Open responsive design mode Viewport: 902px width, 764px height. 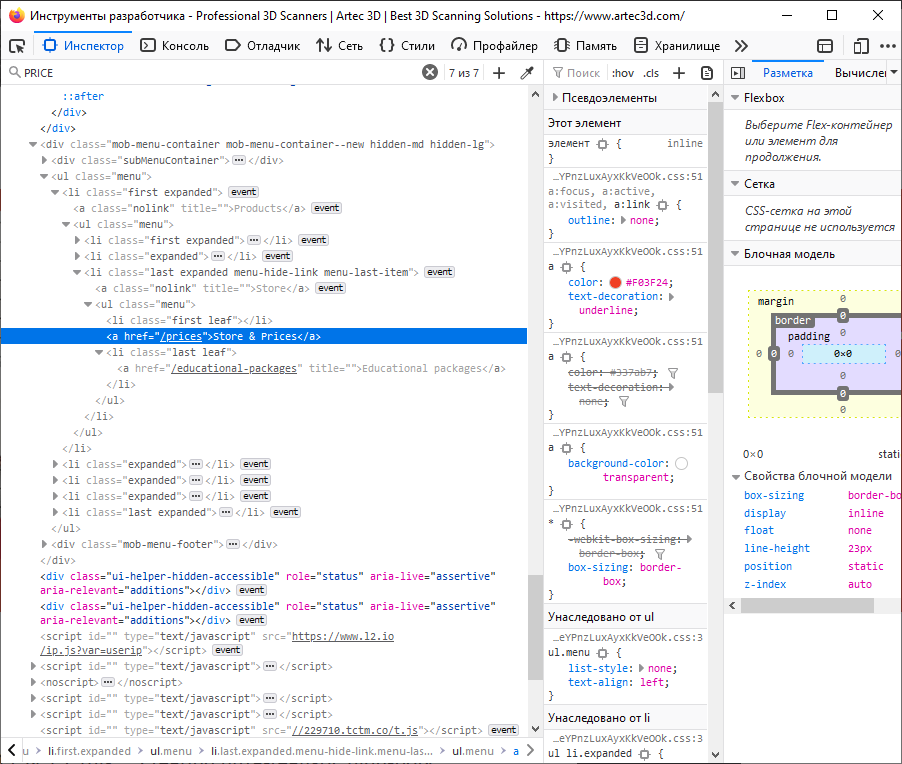tap(860, 46)
